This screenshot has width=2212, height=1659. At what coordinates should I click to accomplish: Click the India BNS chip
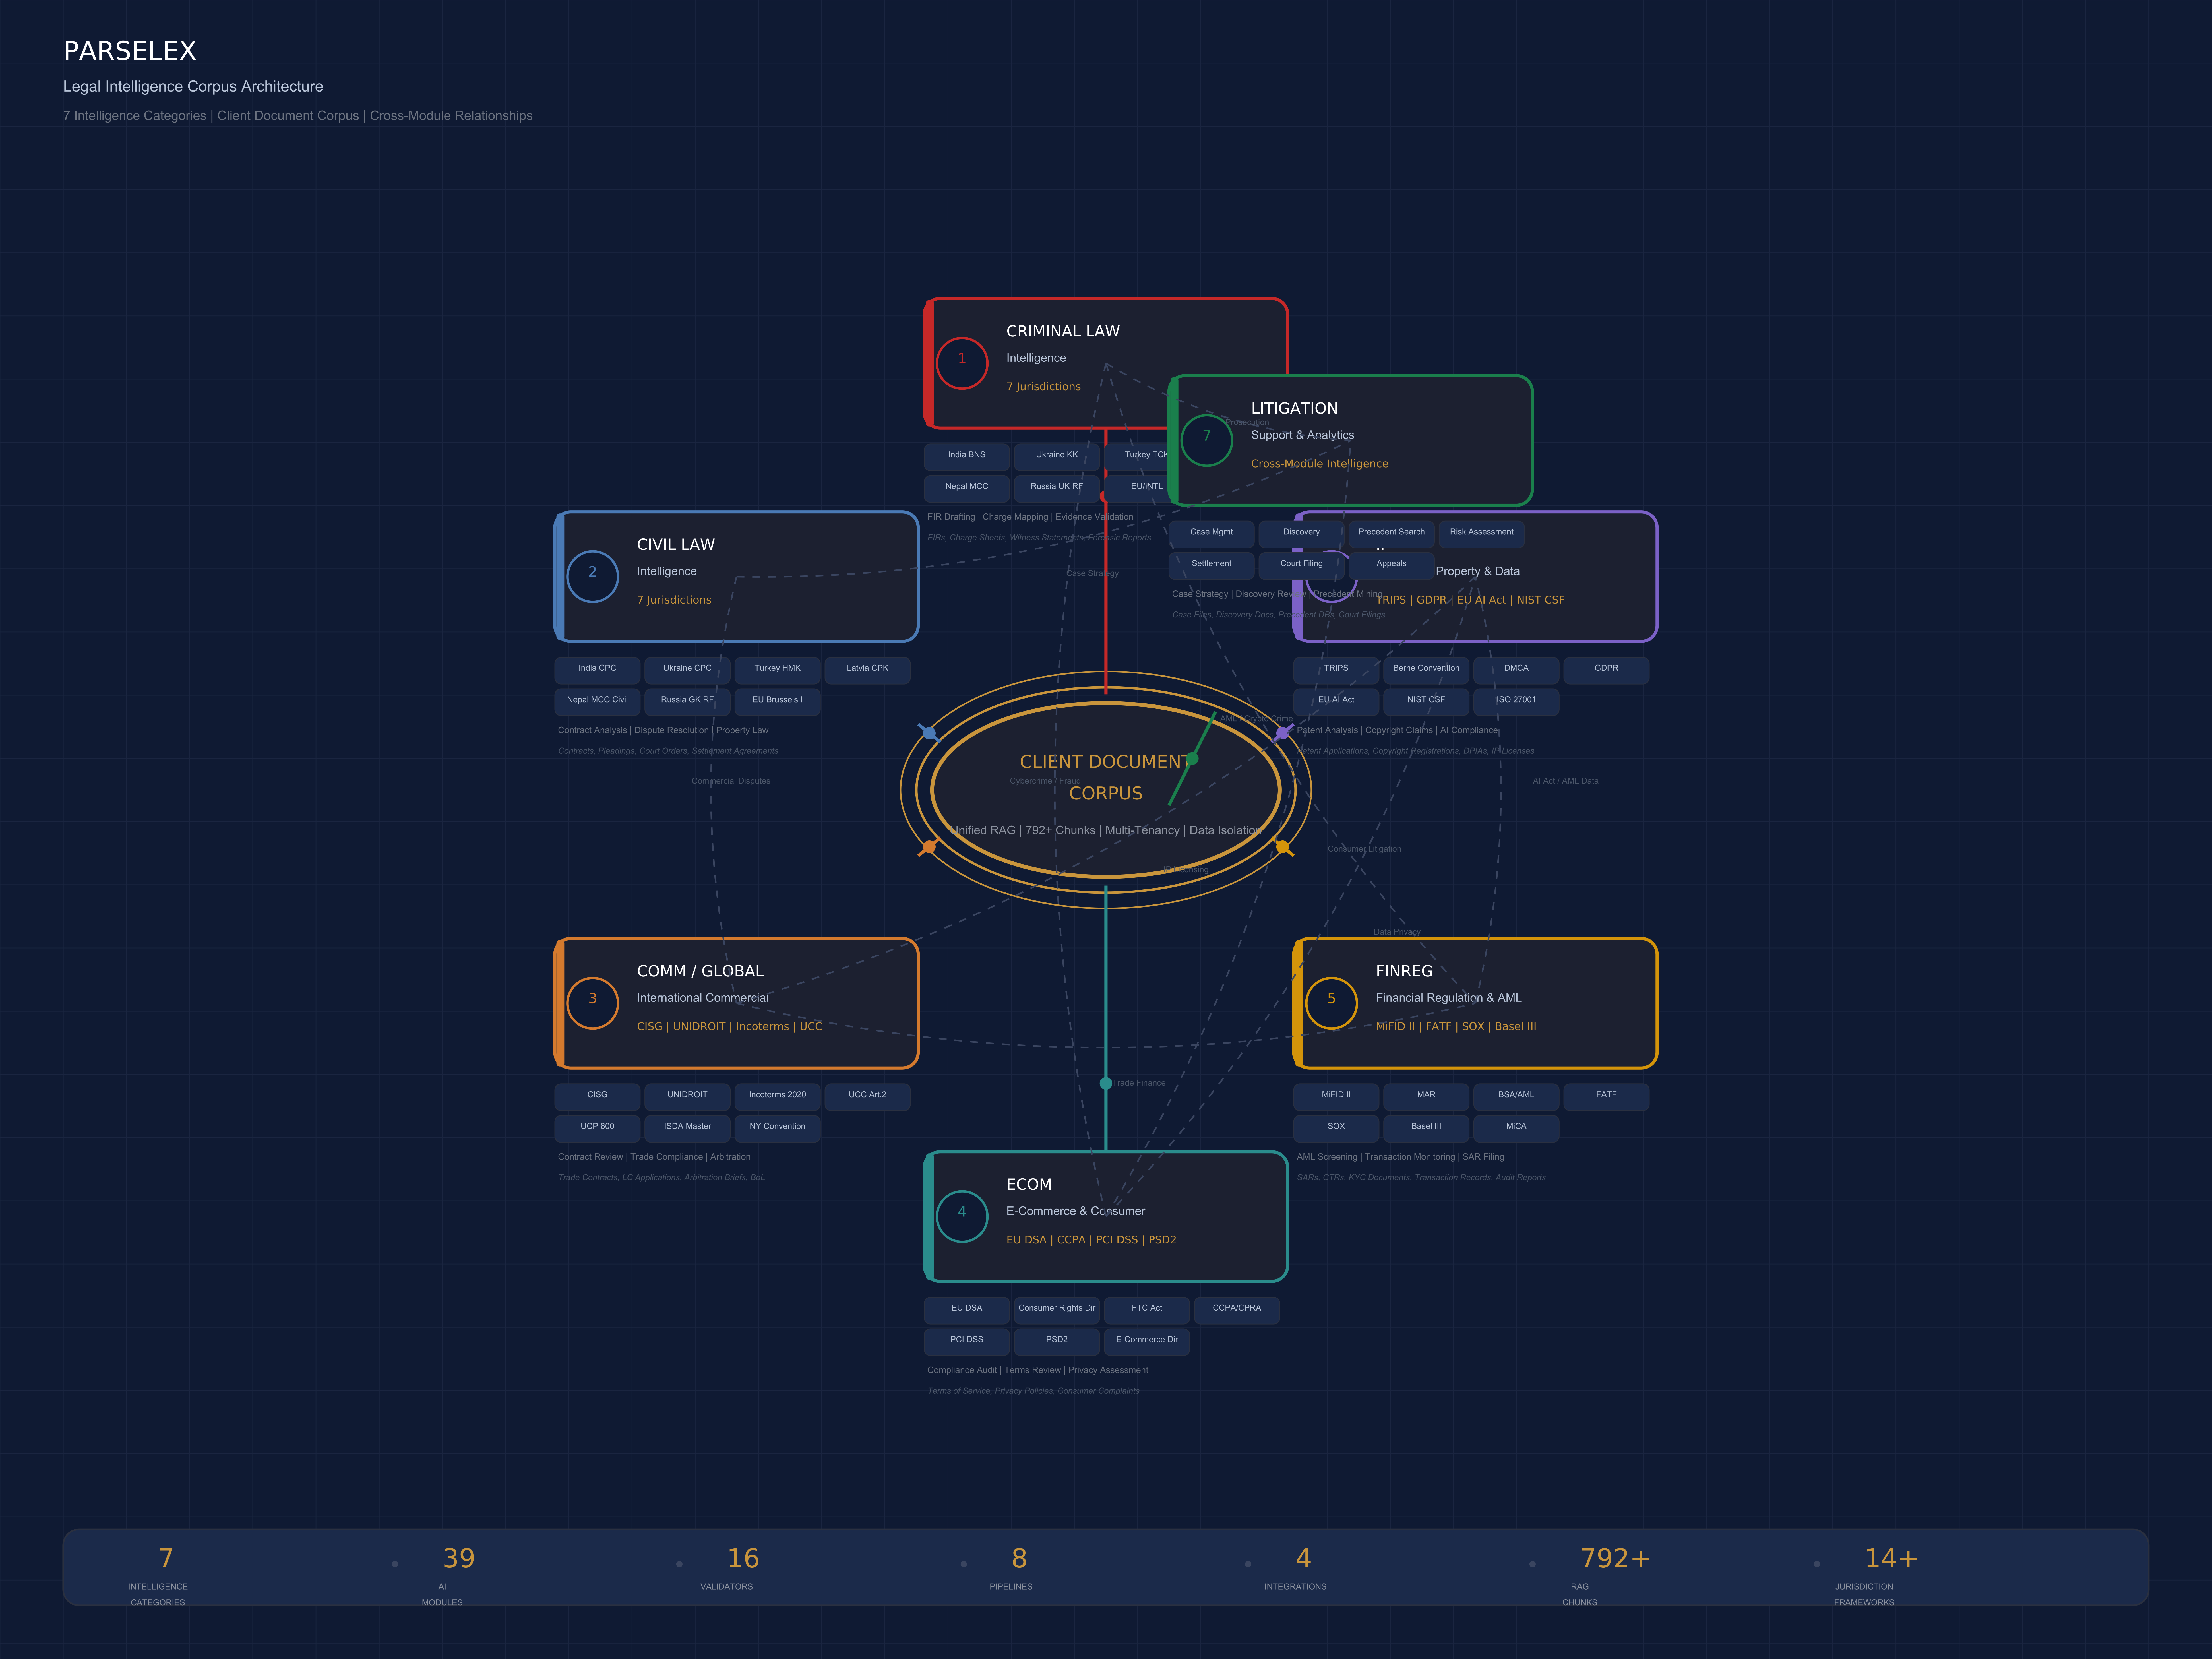pyautogui.click(x=967, y=457)
